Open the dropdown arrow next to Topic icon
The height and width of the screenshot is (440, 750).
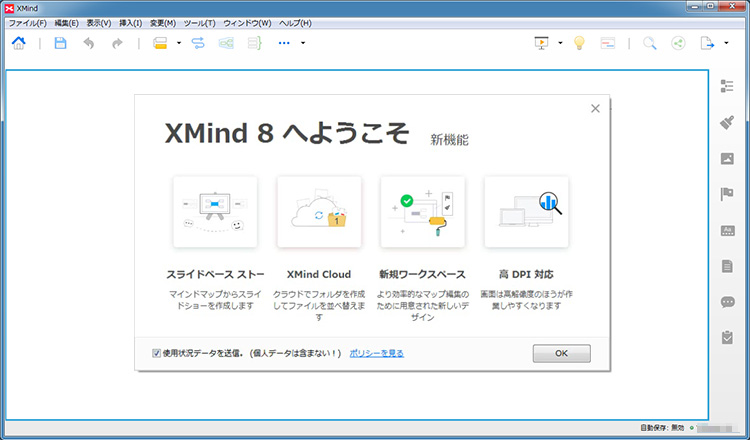point(179,43)
